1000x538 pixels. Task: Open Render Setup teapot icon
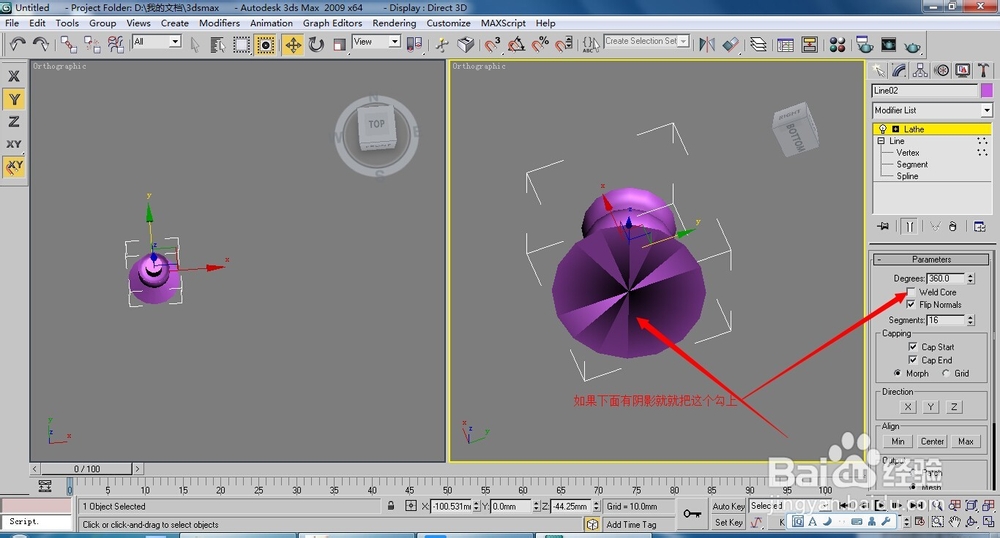[865, 45]
